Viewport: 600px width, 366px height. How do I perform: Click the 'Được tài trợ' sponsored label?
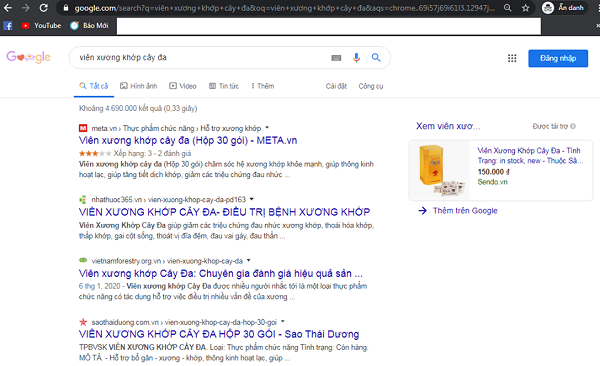550,126
